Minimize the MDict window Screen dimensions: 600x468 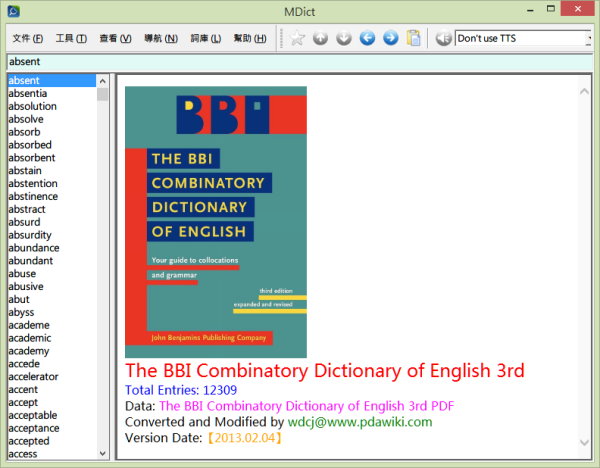pyautogui.click(x=530, y=10)
